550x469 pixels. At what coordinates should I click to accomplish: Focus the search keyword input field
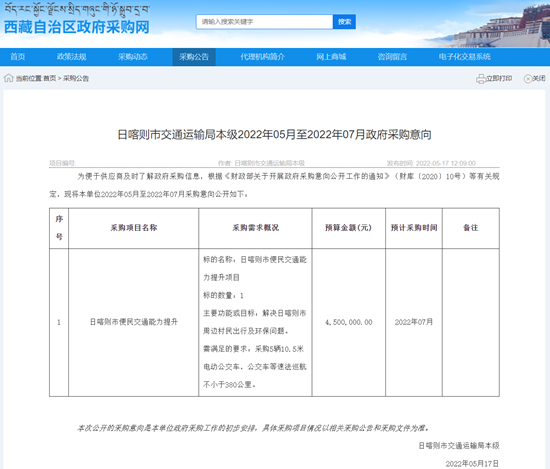(x=264, y=22)
